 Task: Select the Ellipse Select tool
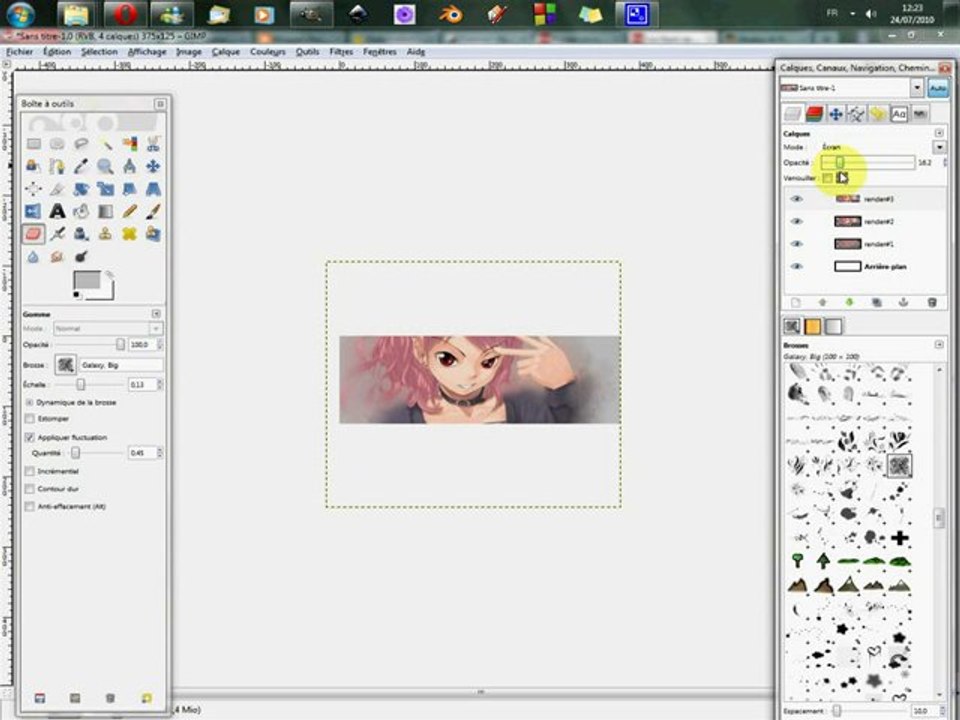point(57,144)
